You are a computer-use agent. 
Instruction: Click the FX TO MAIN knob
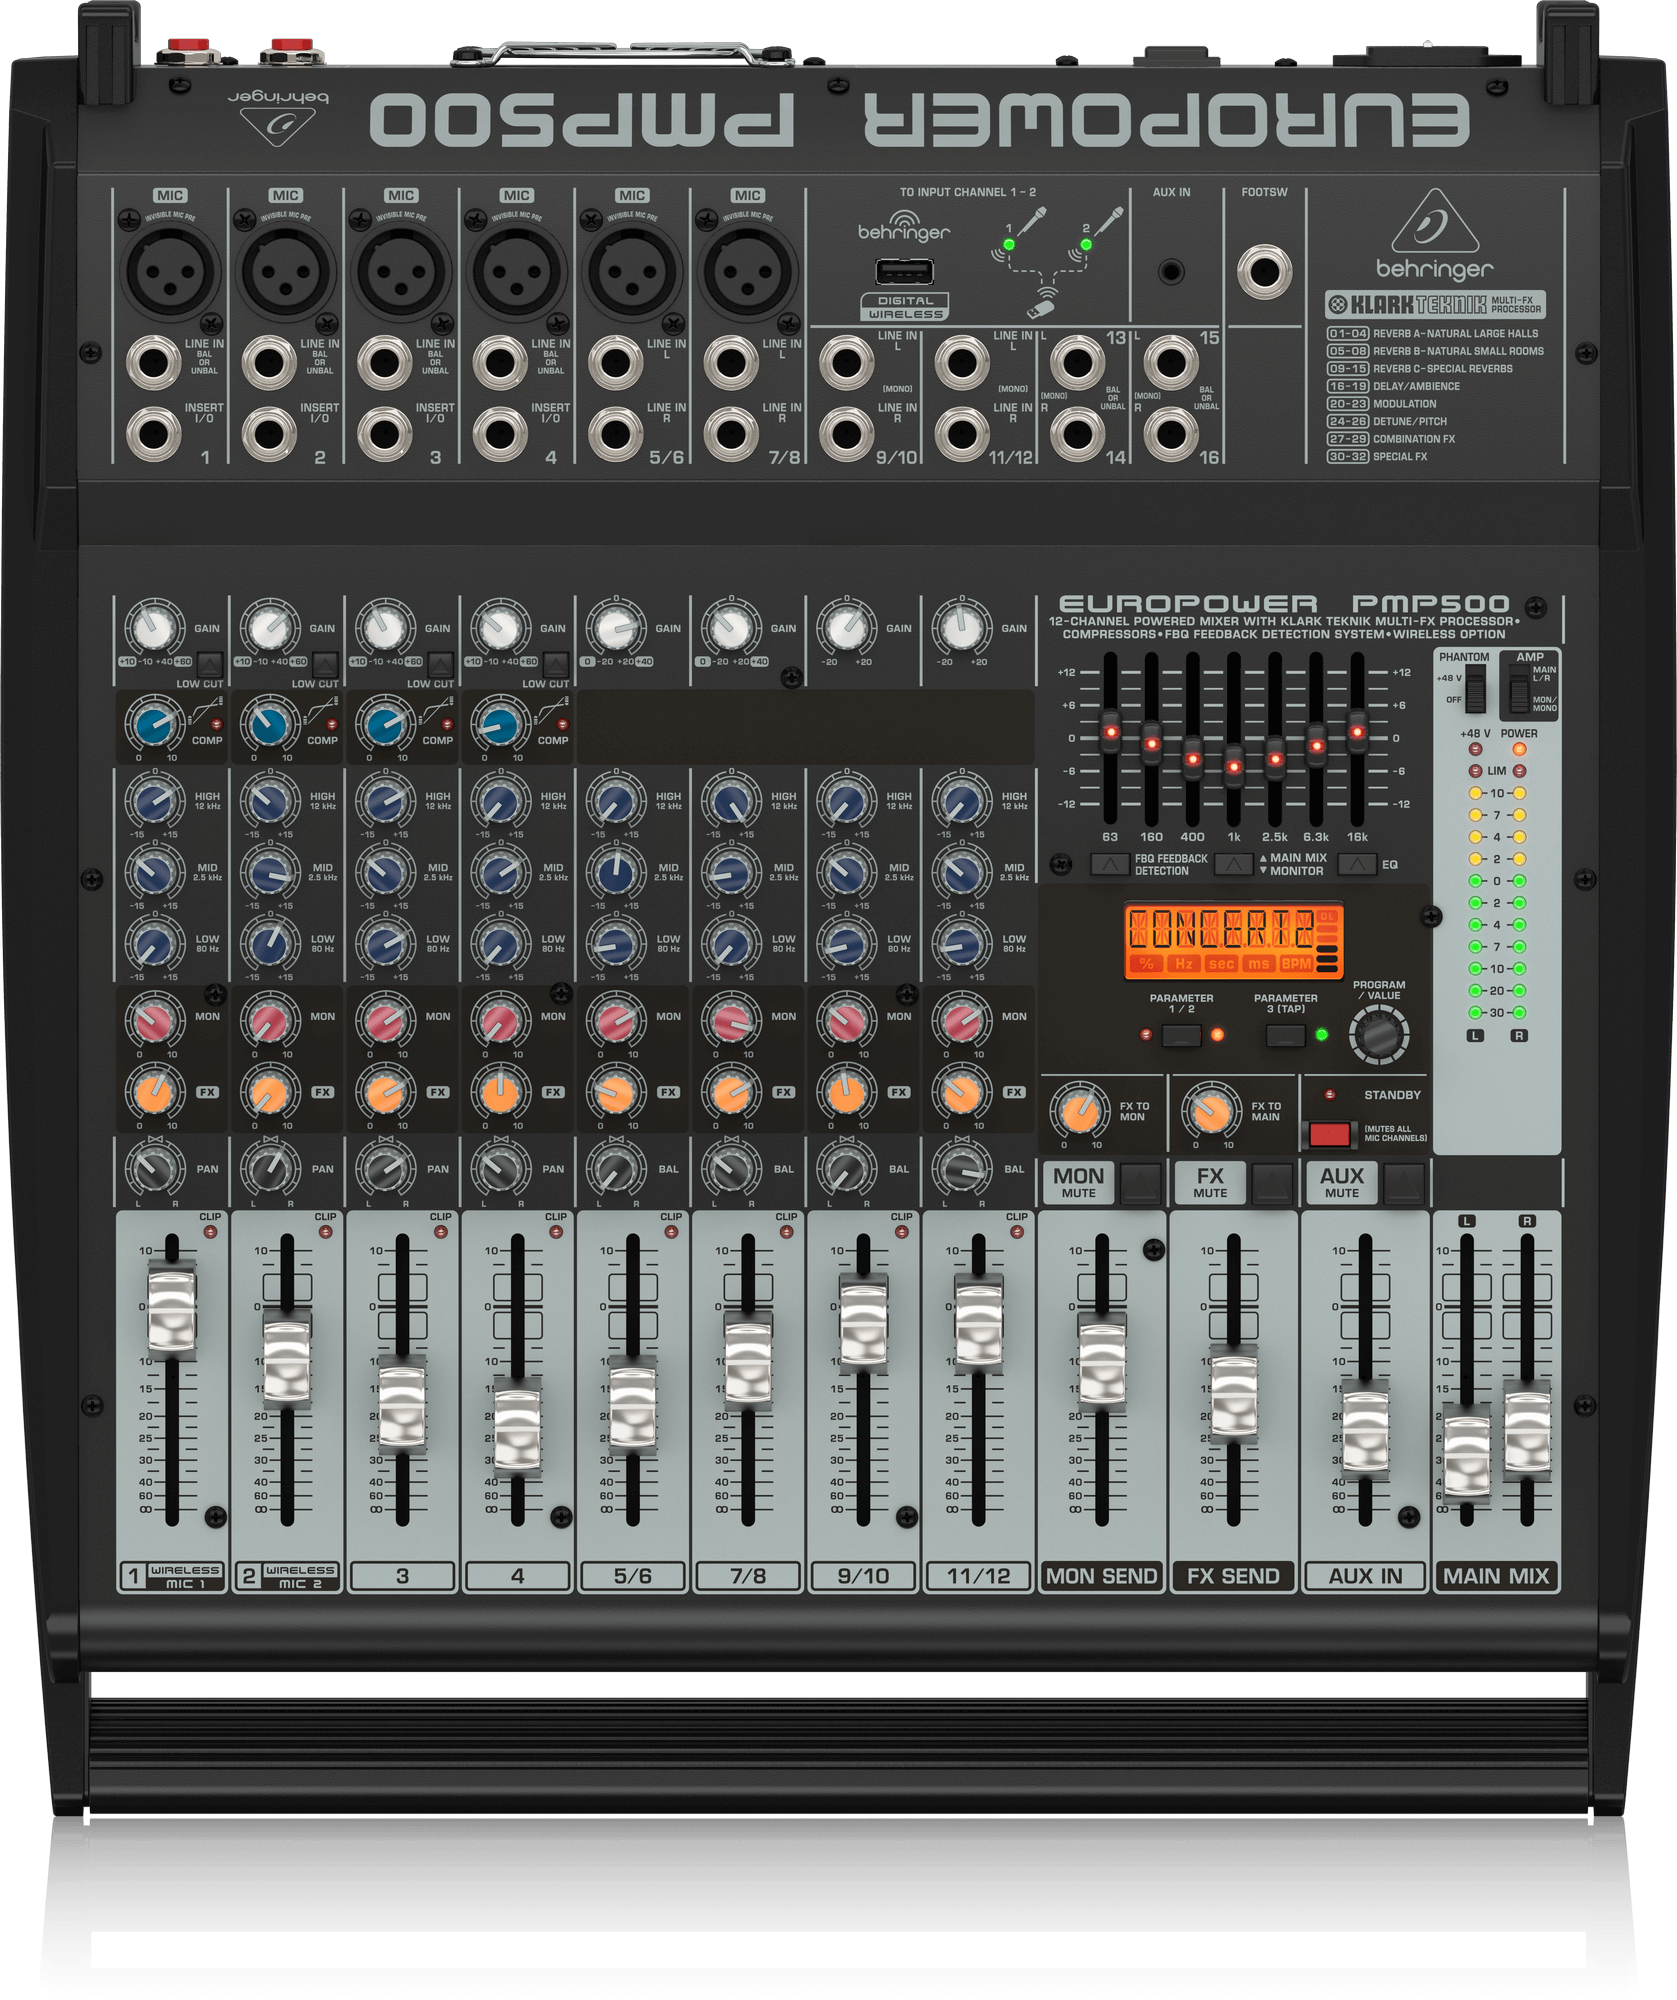coord(1212,1110)
